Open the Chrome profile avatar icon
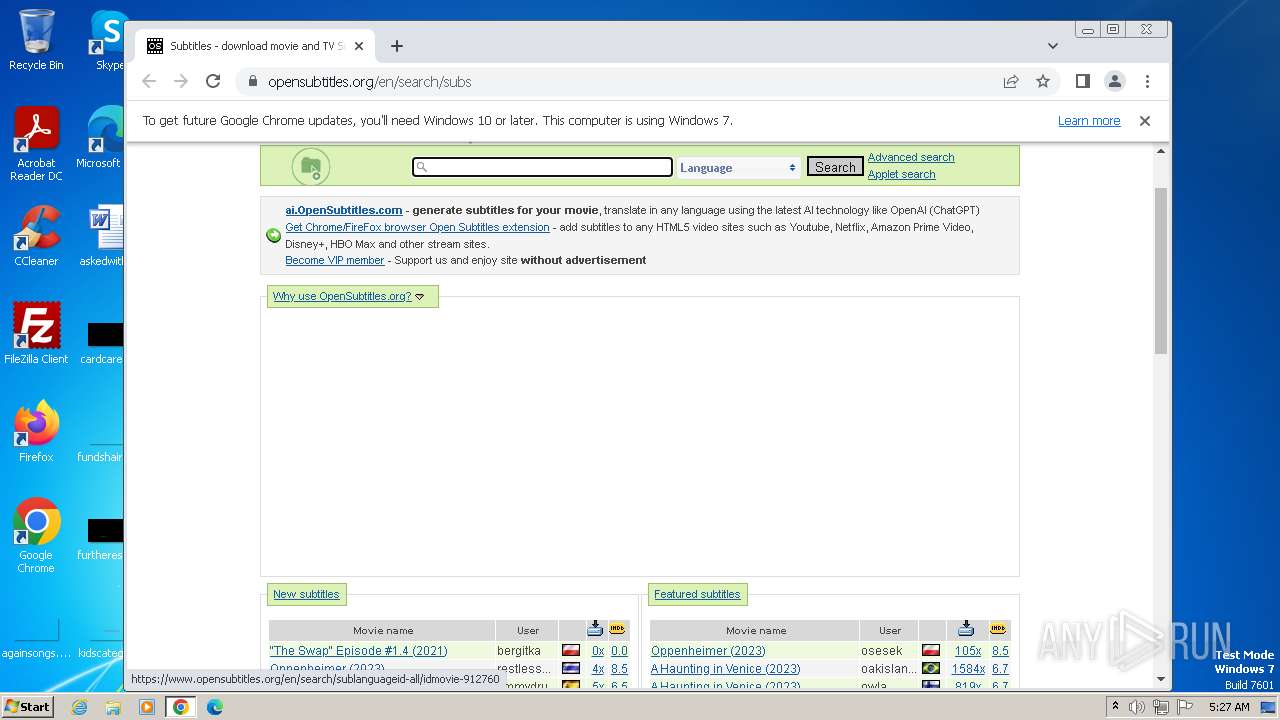Screen dimensions: 1280x720 (x=1115, y=81)
